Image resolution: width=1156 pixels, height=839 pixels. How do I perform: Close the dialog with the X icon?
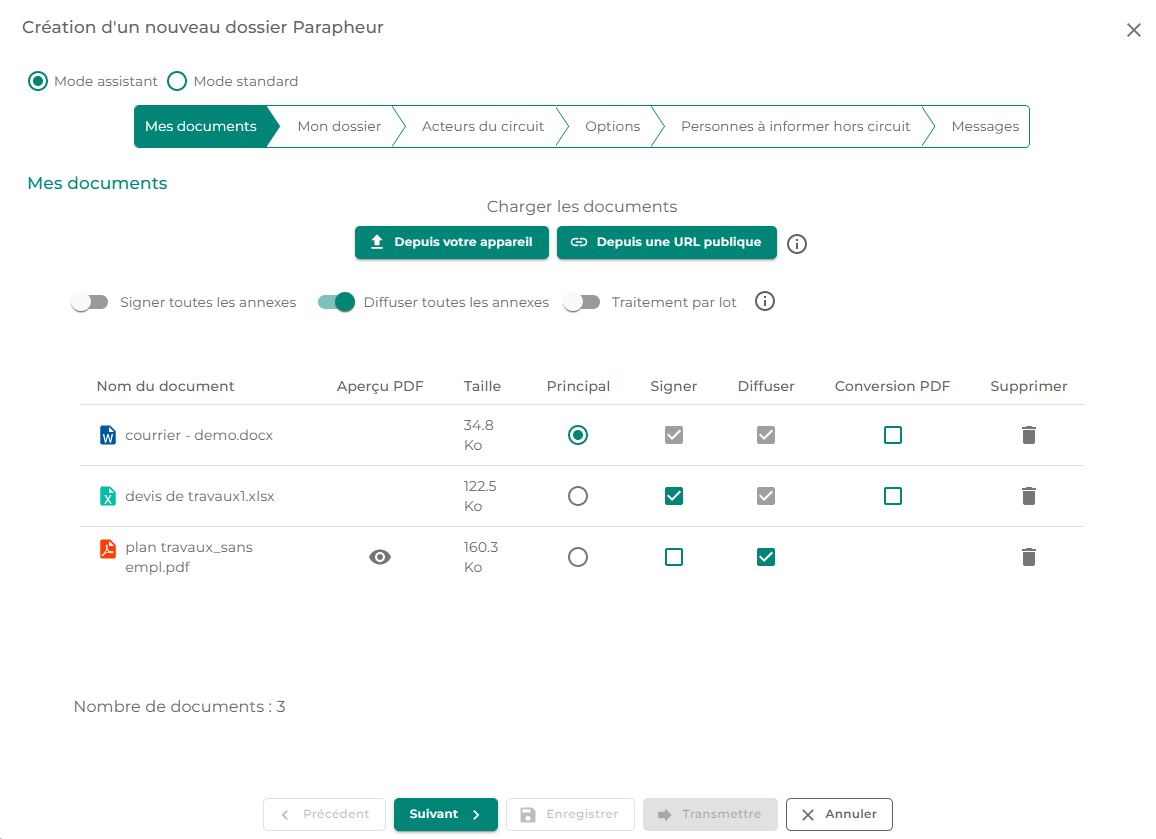pyautogui.click(x=1134, y=30)
